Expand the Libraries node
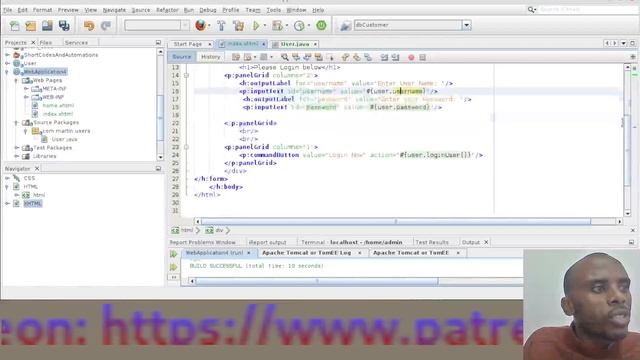Screen dimensions: 640x360 click(x=16, y=156)
